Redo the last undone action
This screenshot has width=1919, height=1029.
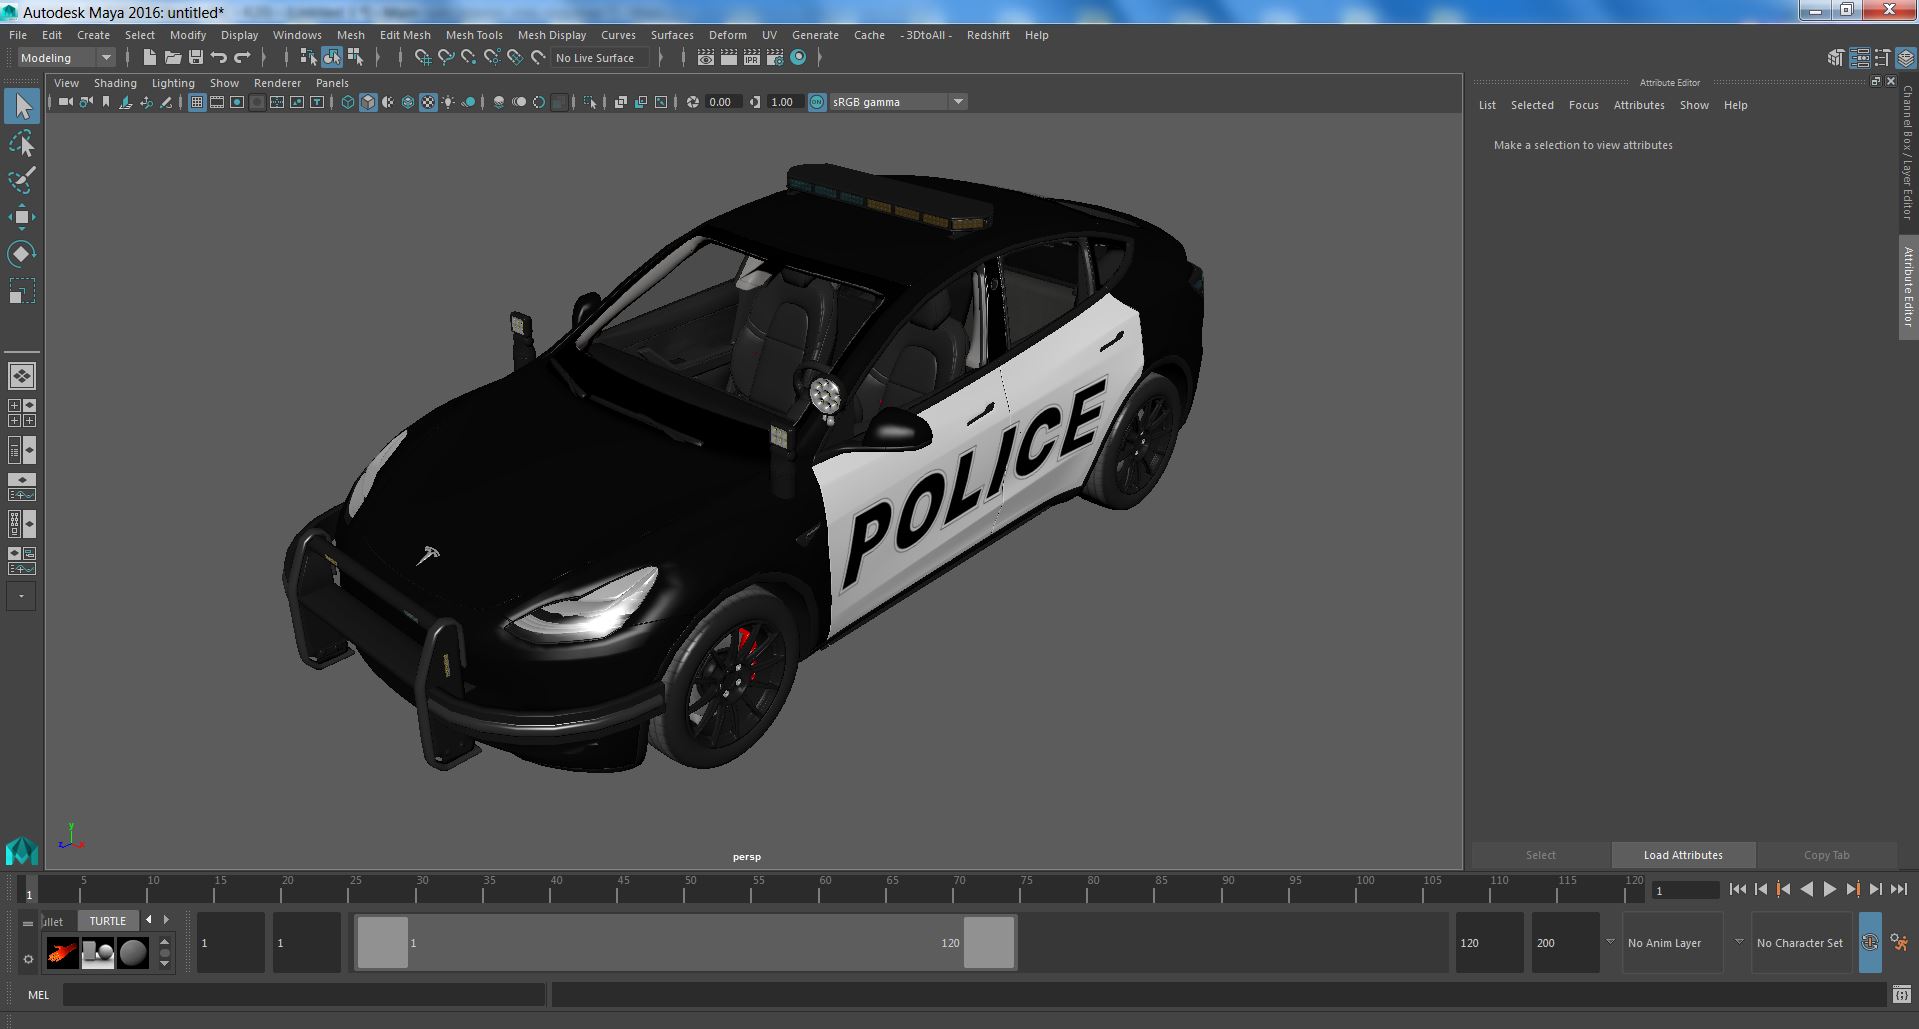click(242, 58)
